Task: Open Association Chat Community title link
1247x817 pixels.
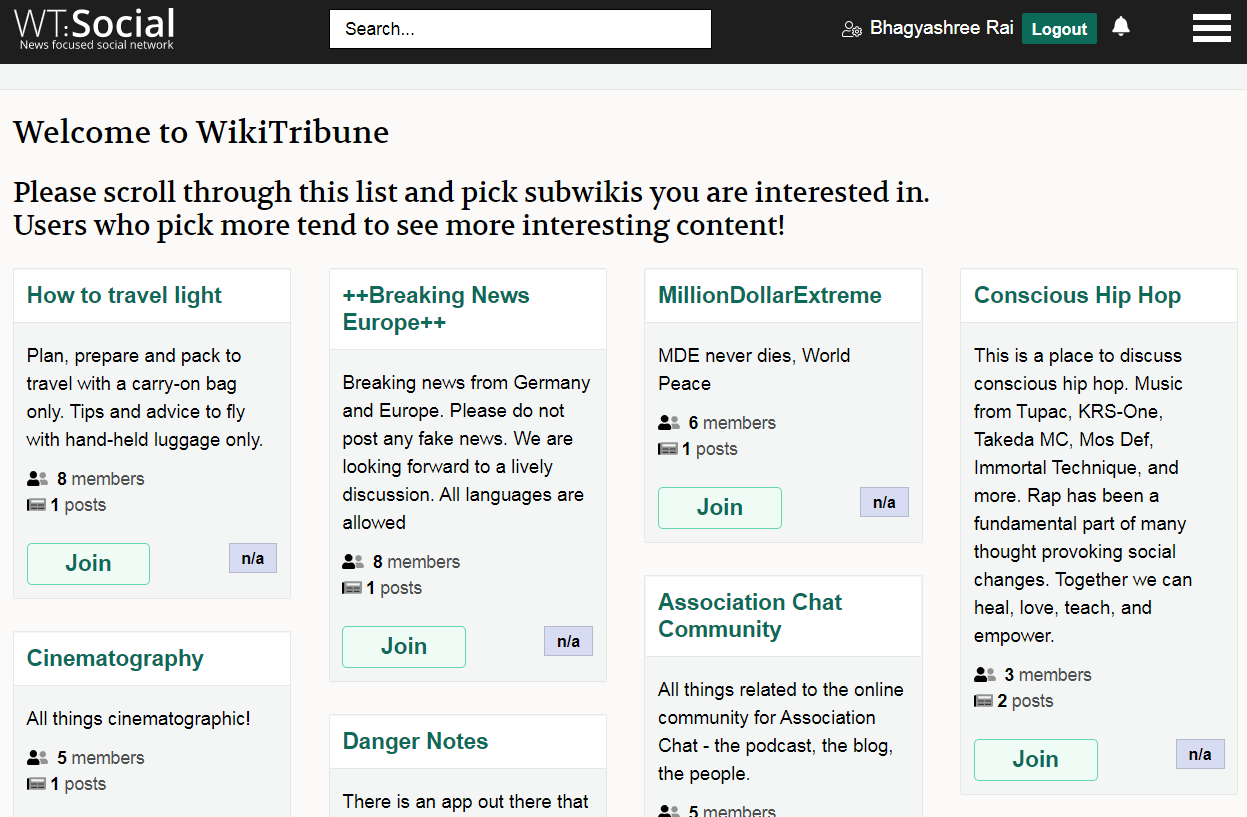Action: point(750,616)
